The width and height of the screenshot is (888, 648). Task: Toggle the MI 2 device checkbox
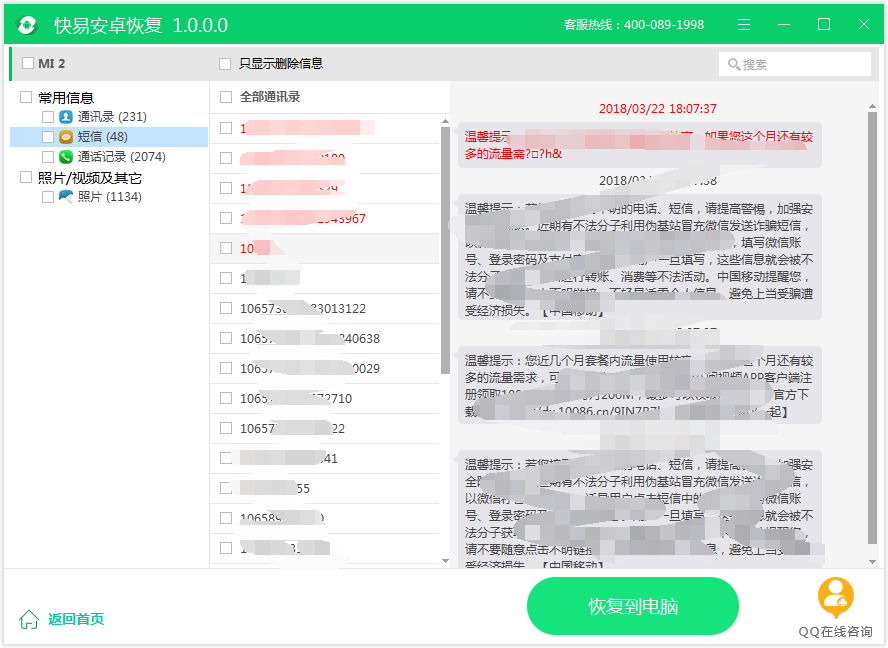tap(27, 64)
